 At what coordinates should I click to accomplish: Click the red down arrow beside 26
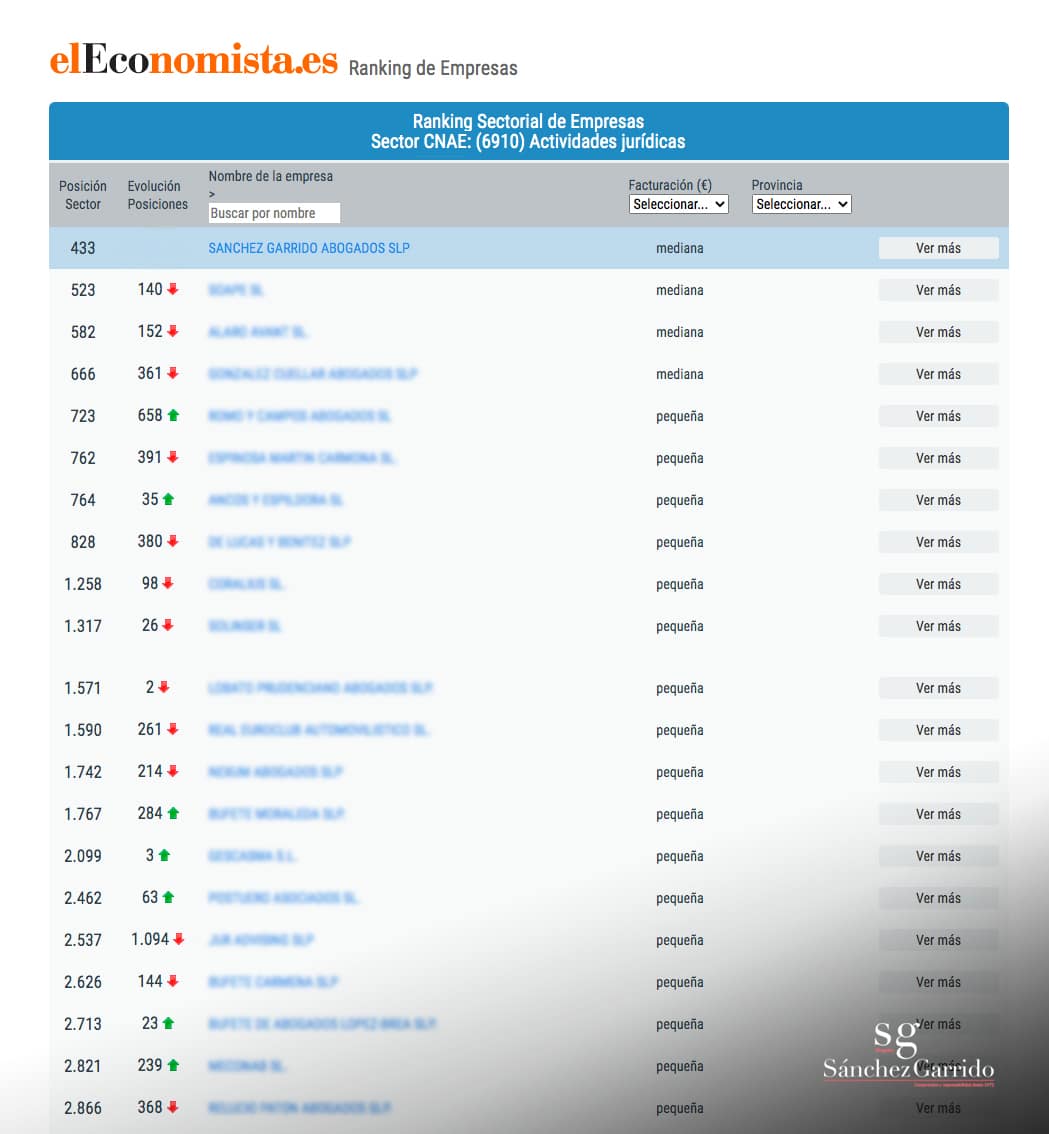click(168, 625)
